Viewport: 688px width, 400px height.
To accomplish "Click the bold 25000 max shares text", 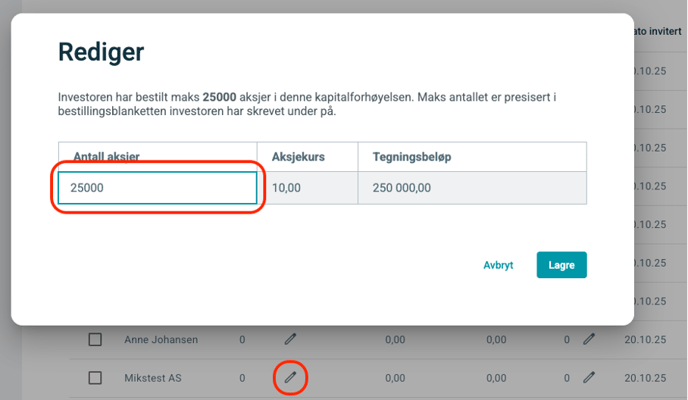I will (219, 97).
